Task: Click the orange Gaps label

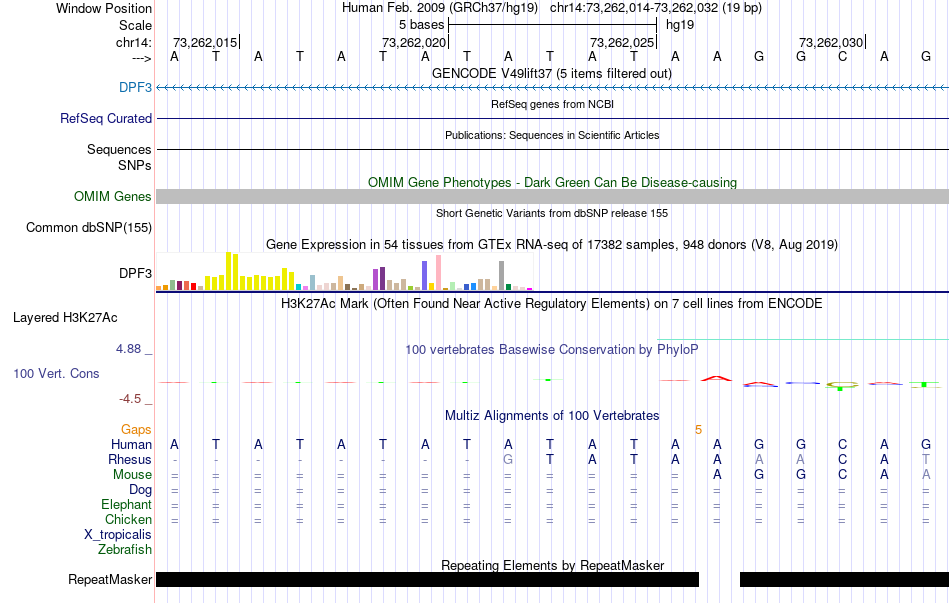Action: tap(136, 429)
